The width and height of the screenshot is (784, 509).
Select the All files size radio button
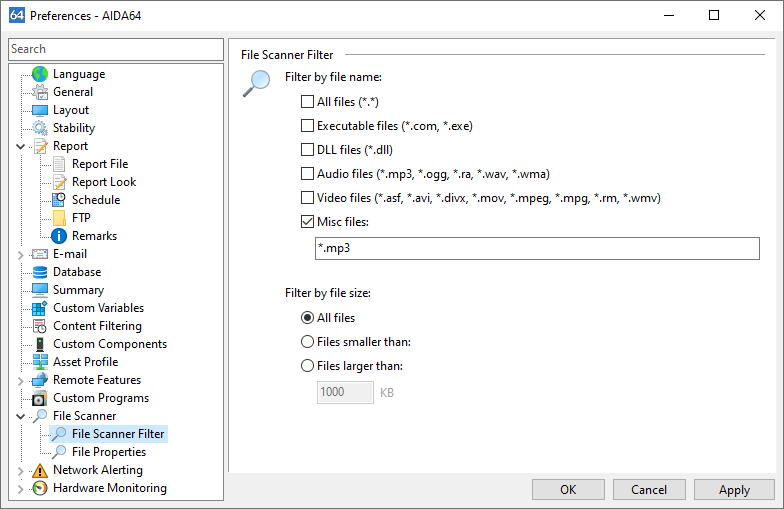point(307,318)
